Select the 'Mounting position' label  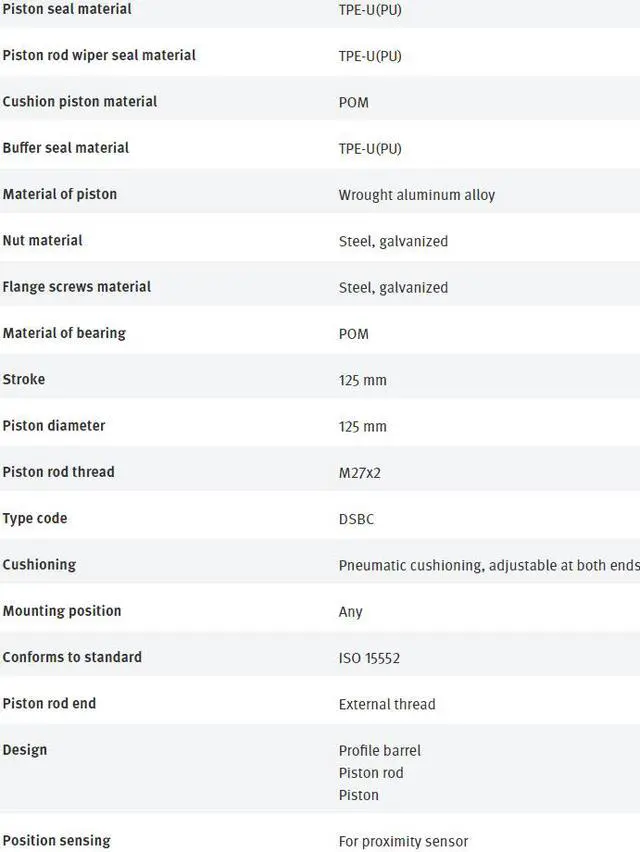tap(62, 611)
